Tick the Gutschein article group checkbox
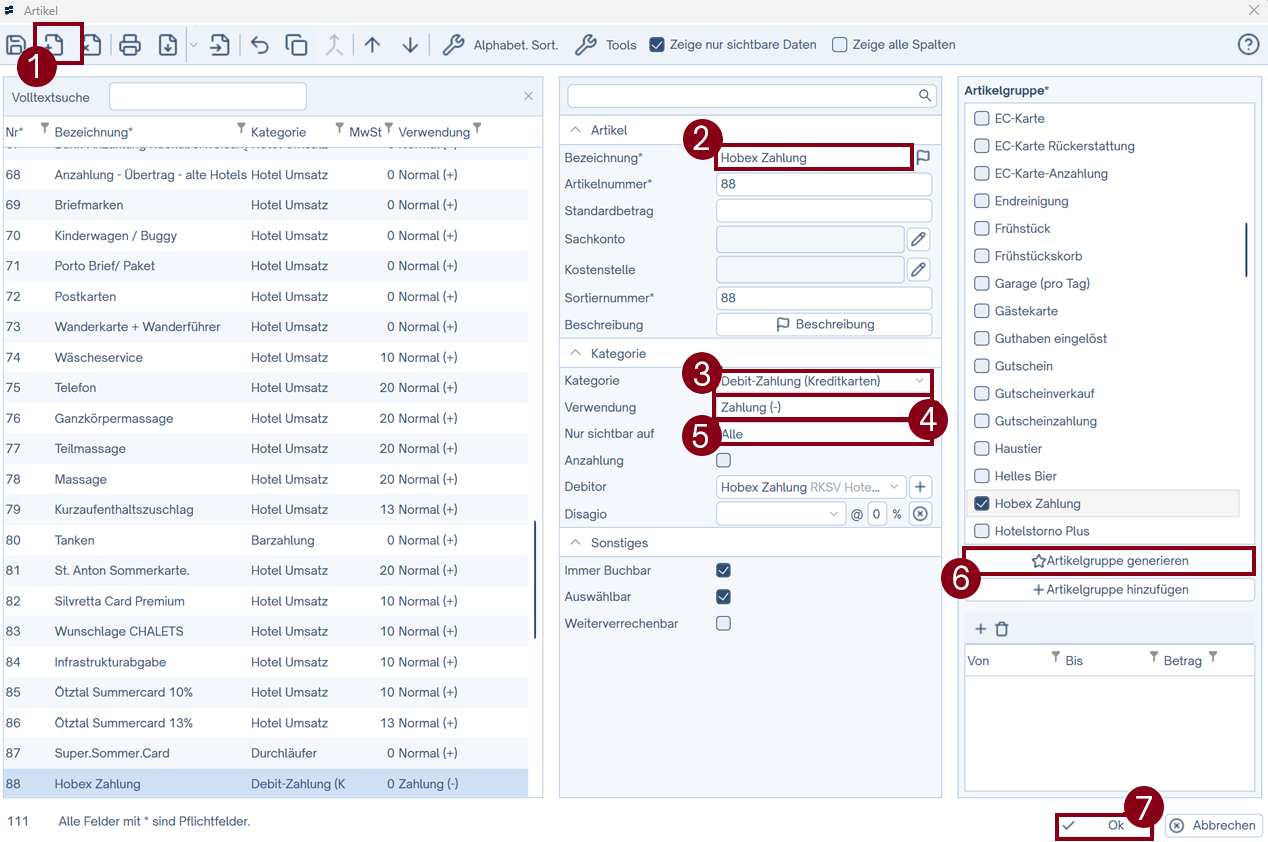The height and width of the screenshot is (842, 1268). pos(982,366)
